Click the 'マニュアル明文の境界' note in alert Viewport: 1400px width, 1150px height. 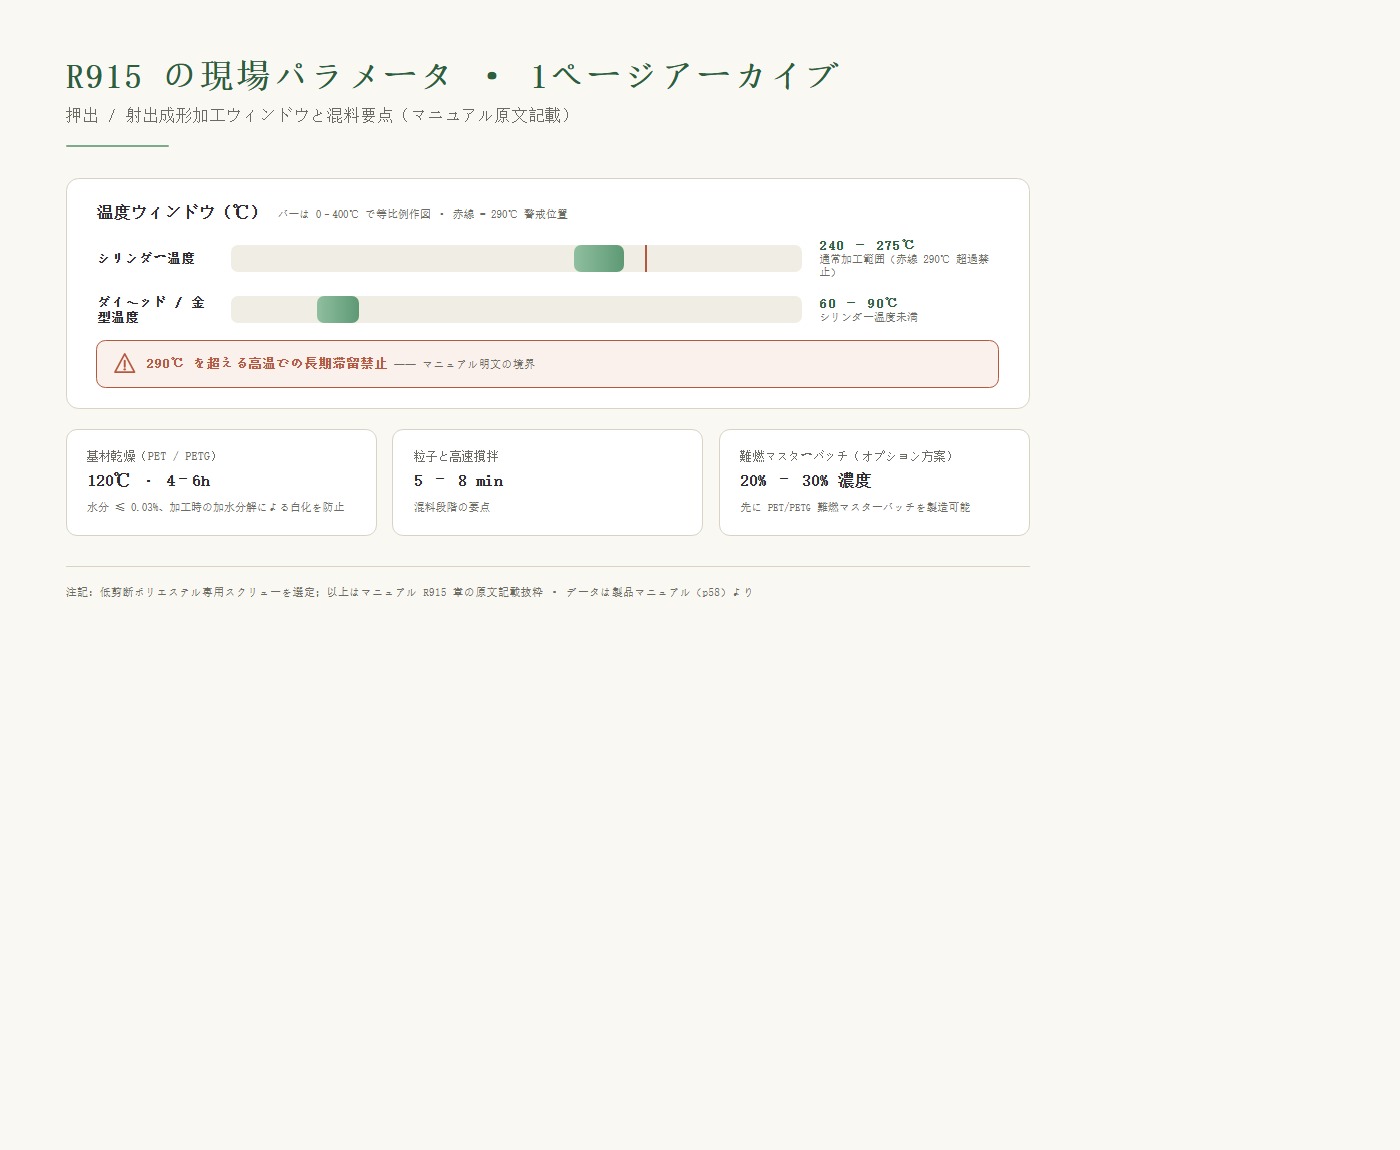[478, 364]
